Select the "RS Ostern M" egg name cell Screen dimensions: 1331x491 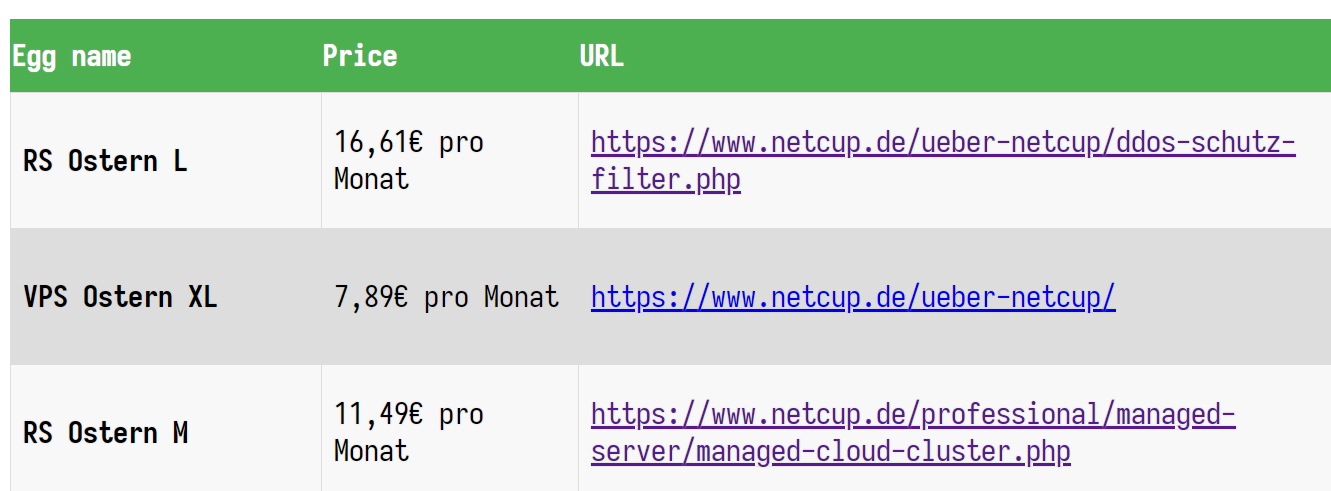coord(106,433)
